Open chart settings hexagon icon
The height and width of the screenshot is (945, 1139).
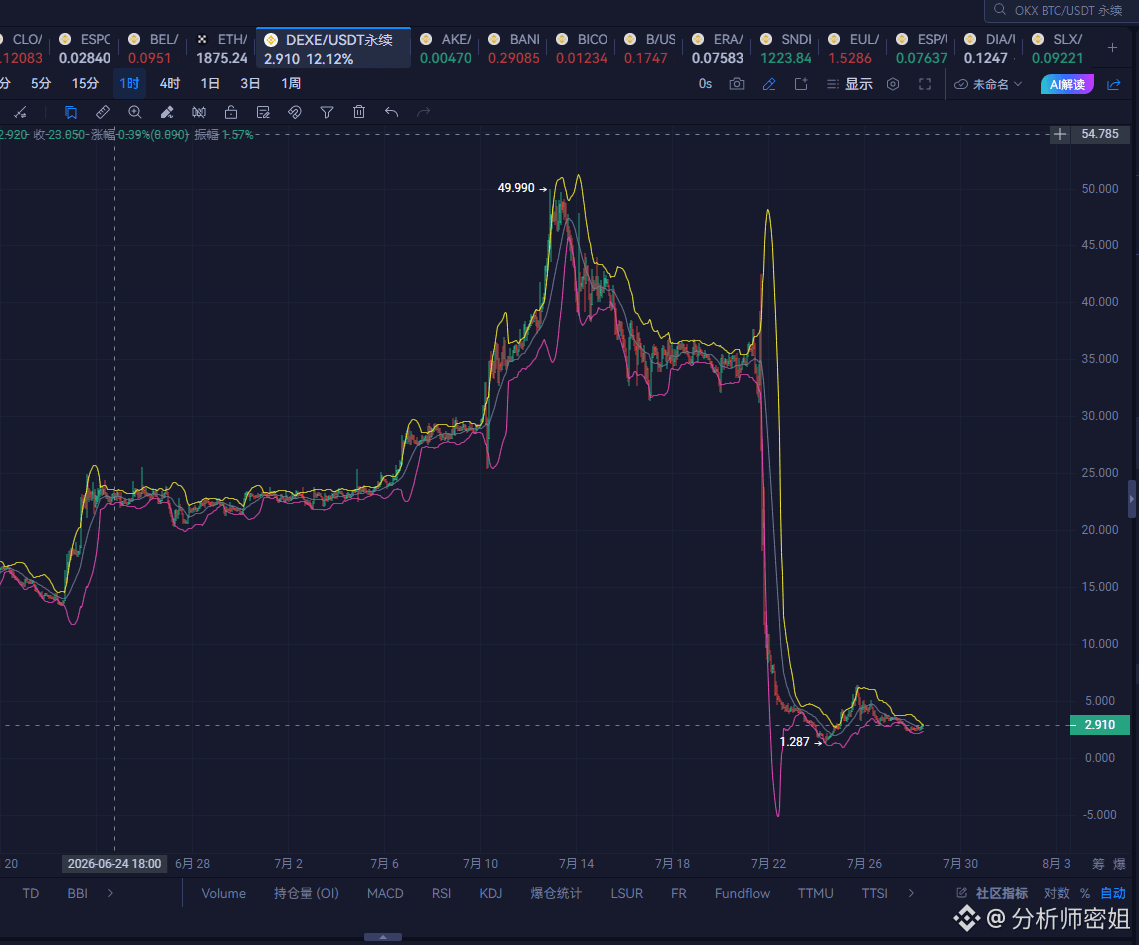tap(893, 84)
